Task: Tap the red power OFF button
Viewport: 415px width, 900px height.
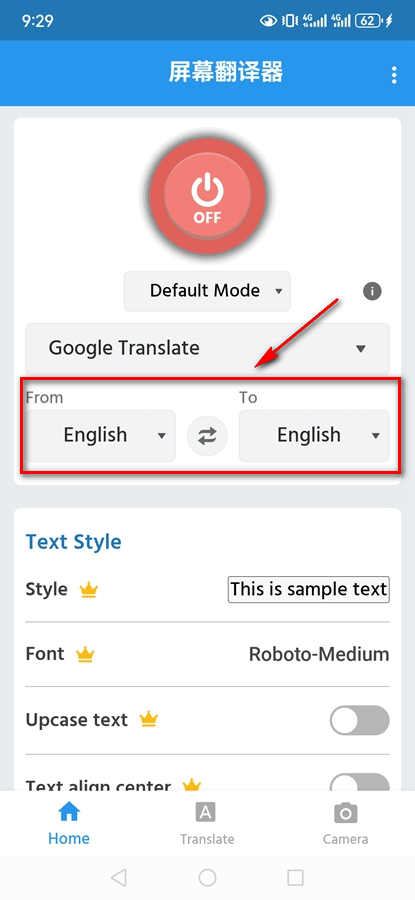Action: click(207, 196)
